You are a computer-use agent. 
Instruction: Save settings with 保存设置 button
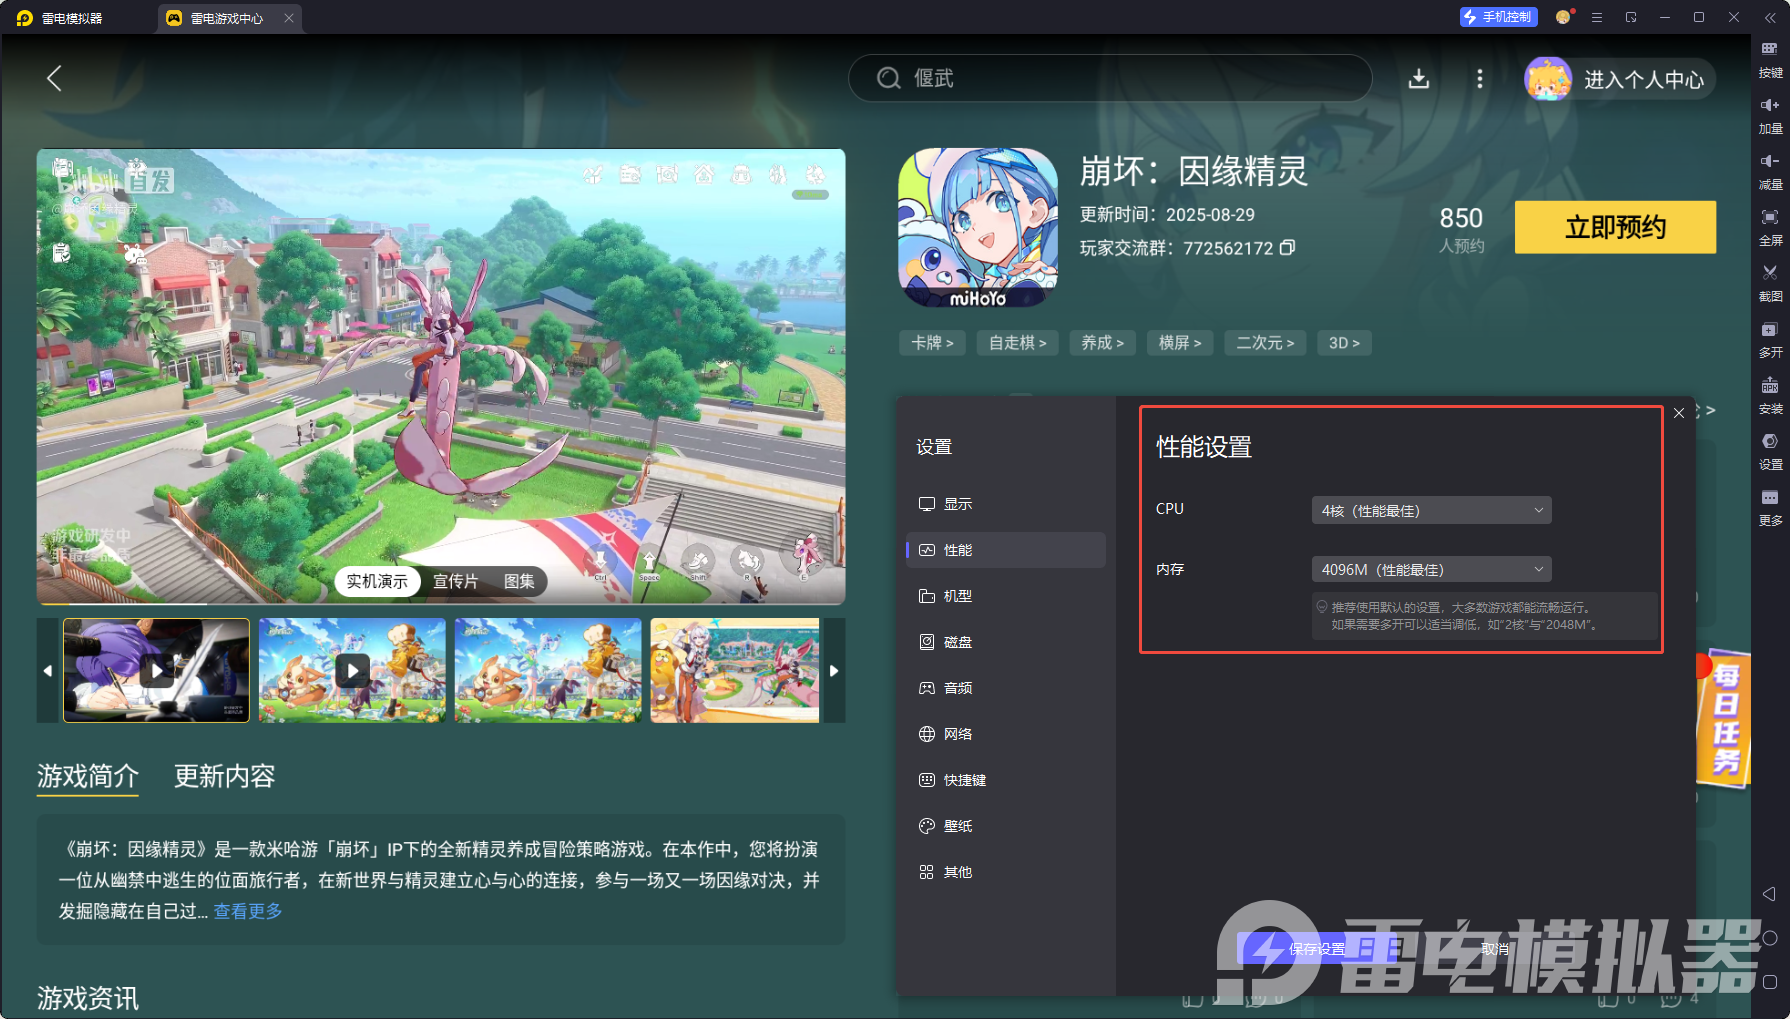coord(1315,948)
